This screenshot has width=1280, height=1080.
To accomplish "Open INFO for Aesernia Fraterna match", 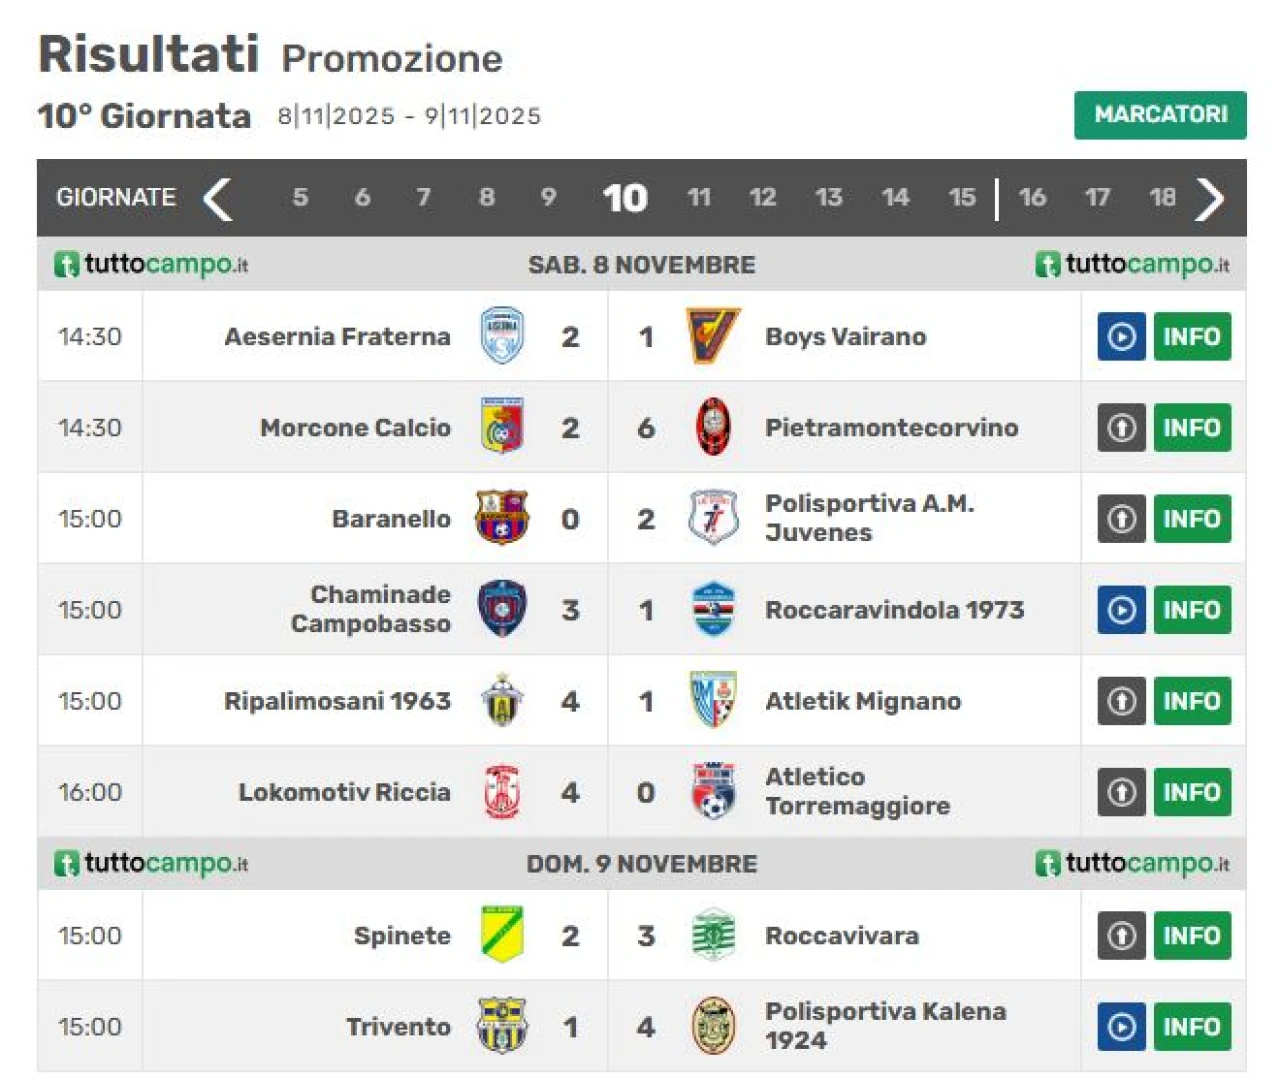I will (x=1191, y=337).
